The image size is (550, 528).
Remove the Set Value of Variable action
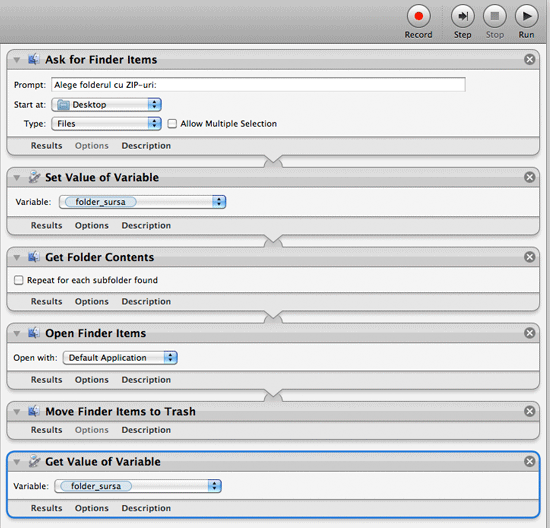(x=530, y=177)
